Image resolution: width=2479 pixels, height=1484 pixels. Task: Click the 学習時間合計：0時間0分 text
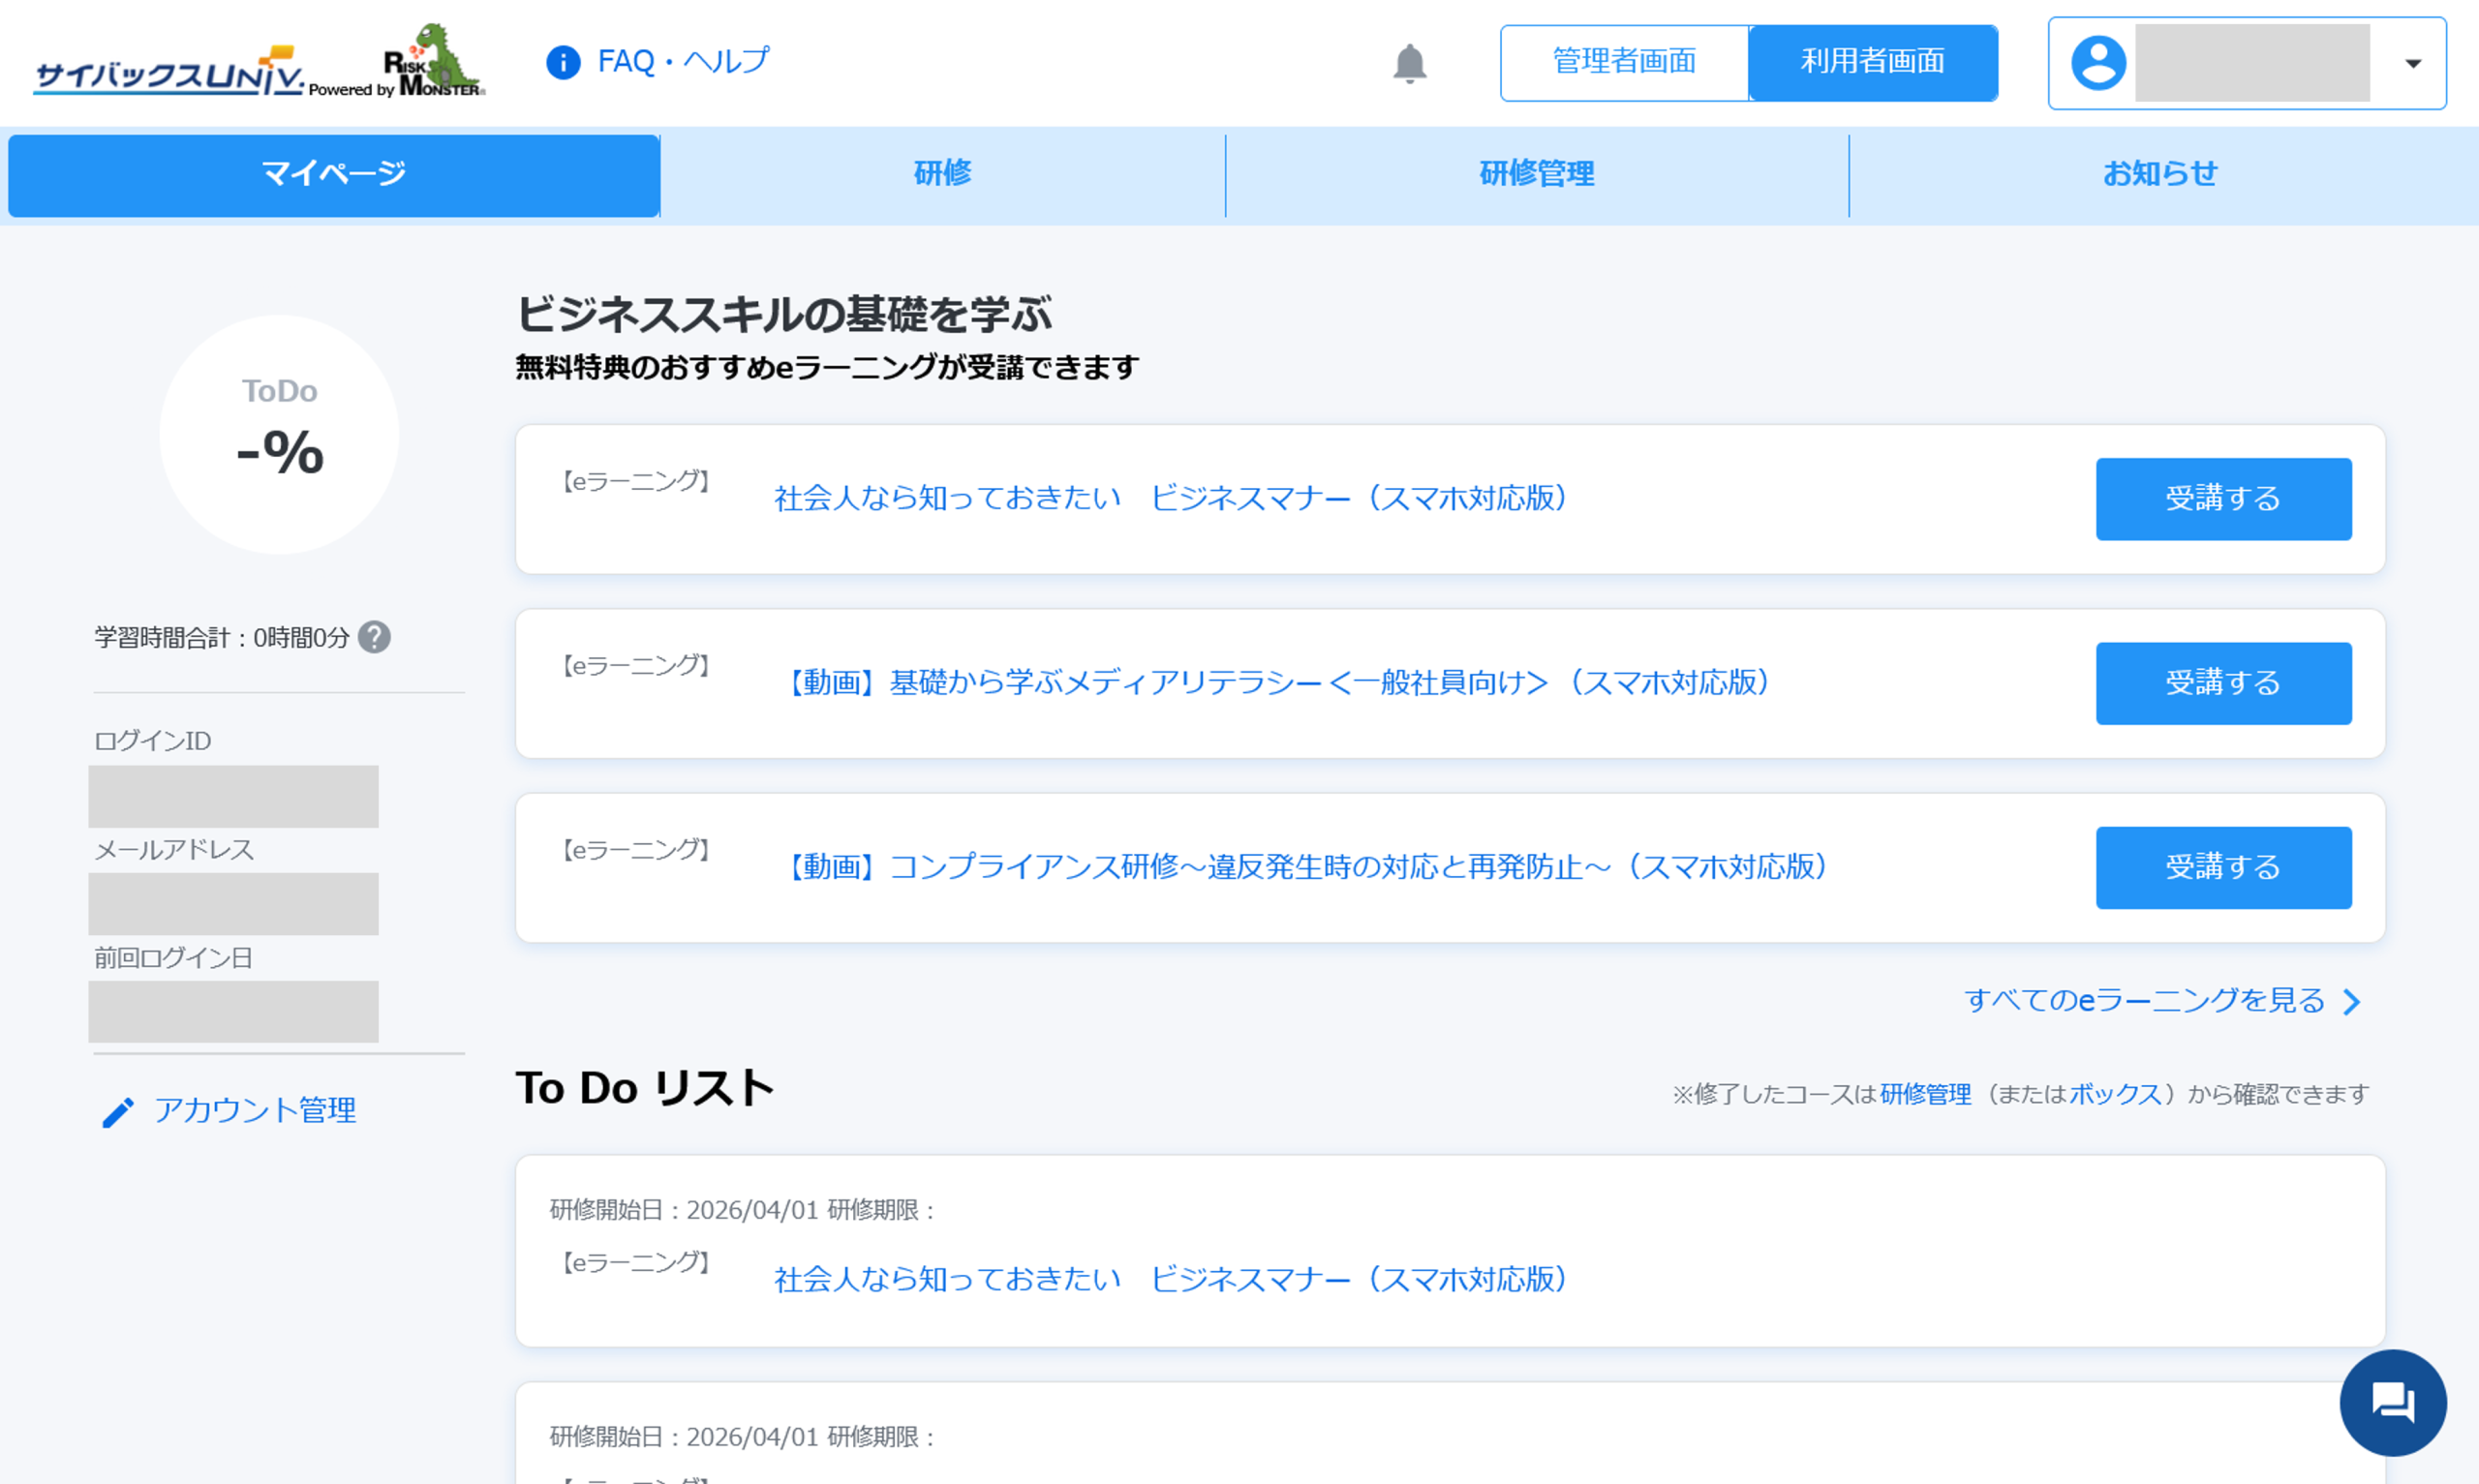(222, 638)
